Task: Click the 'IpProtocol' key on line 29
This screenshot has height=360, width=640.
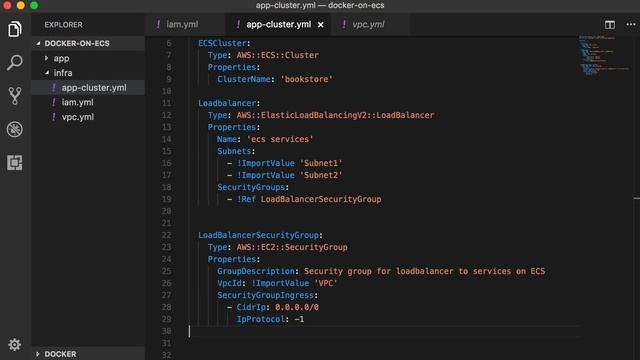Action: (261, 319)
